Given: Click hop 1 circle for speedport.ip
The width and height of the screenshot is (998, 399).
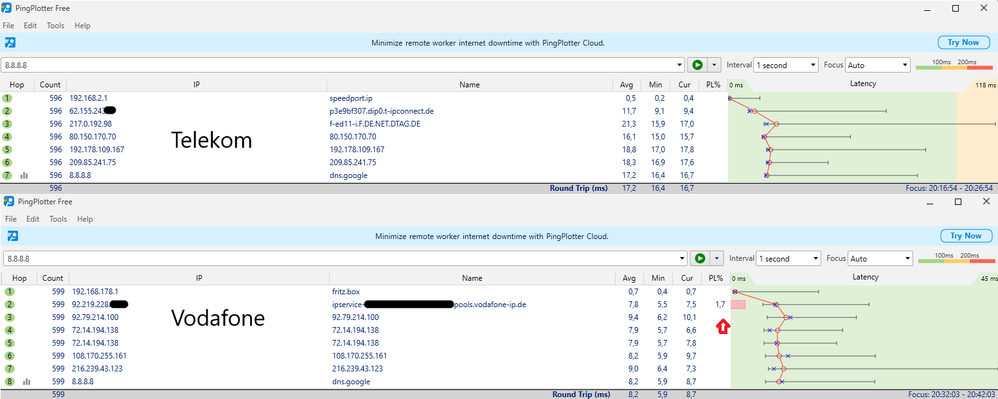Looking at the screenshot, I should tap(7, 98).
